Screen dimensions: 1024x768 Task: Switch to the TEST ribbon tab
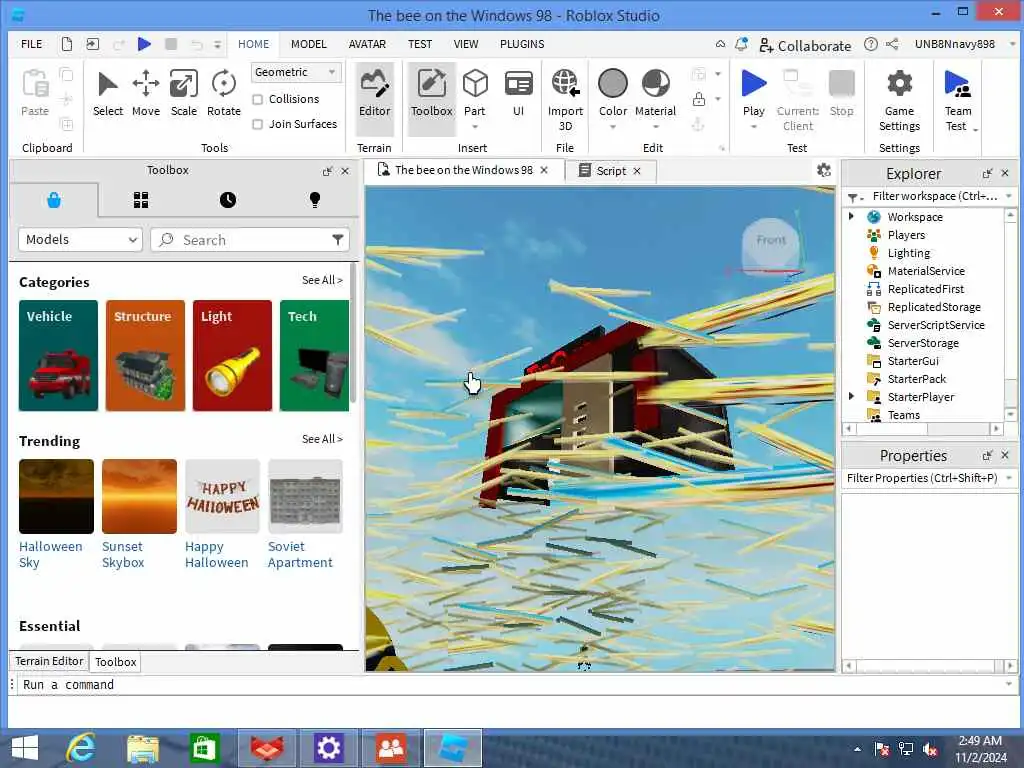click(420, 44)
